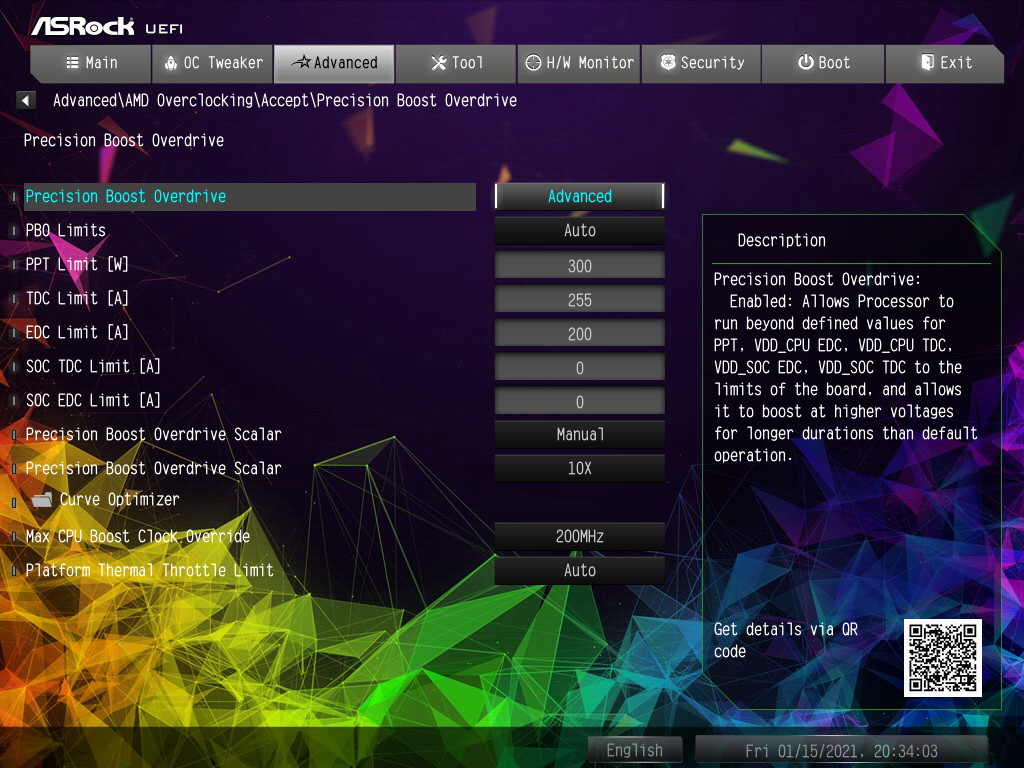The width and height of the screenshot is (1024, 768).
Task: Click the date and time display
Action: [x=841, y=751]
